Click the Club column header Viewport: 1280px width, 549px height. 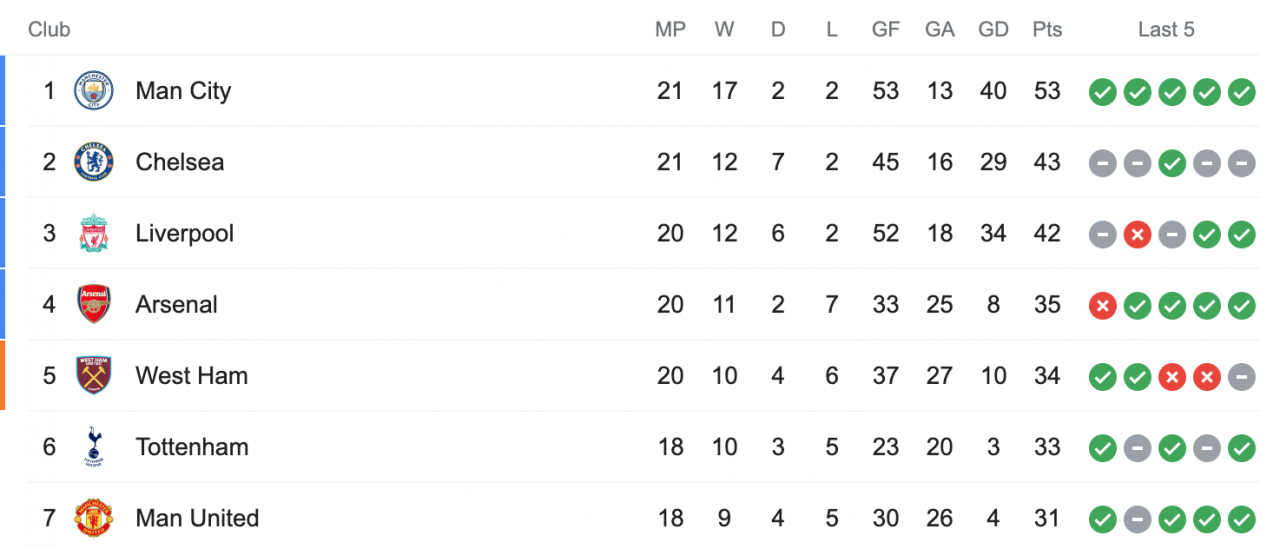(x=49, y=30)
